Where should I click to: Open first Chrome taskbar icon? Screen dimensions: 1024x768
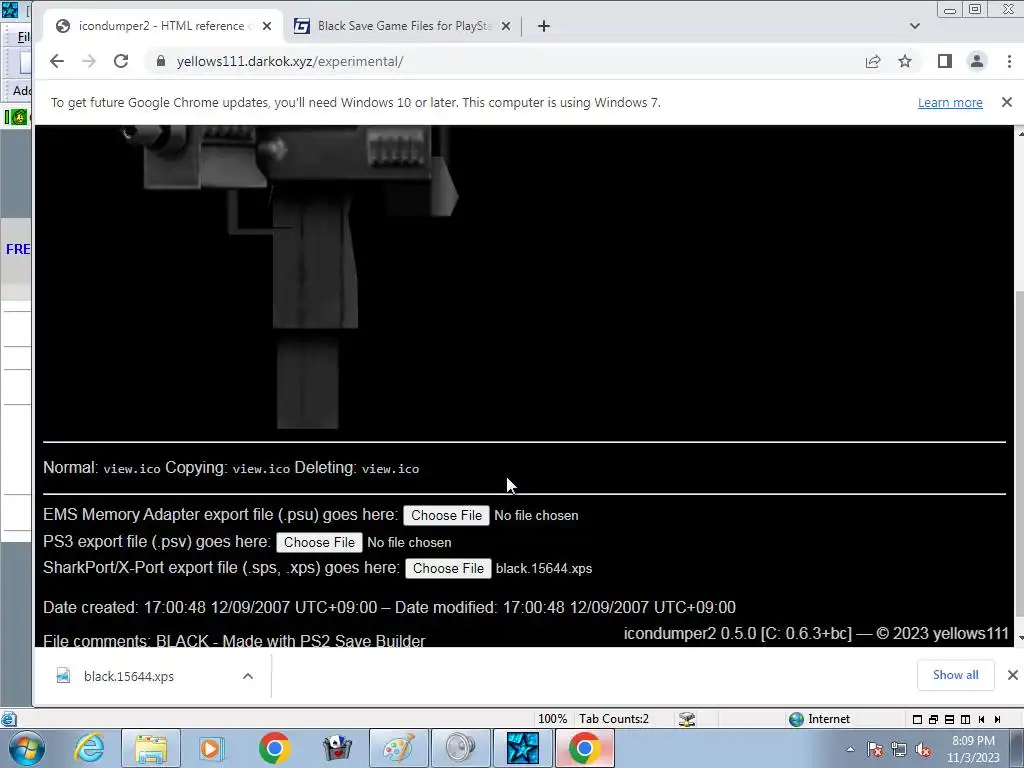(274, 748)
